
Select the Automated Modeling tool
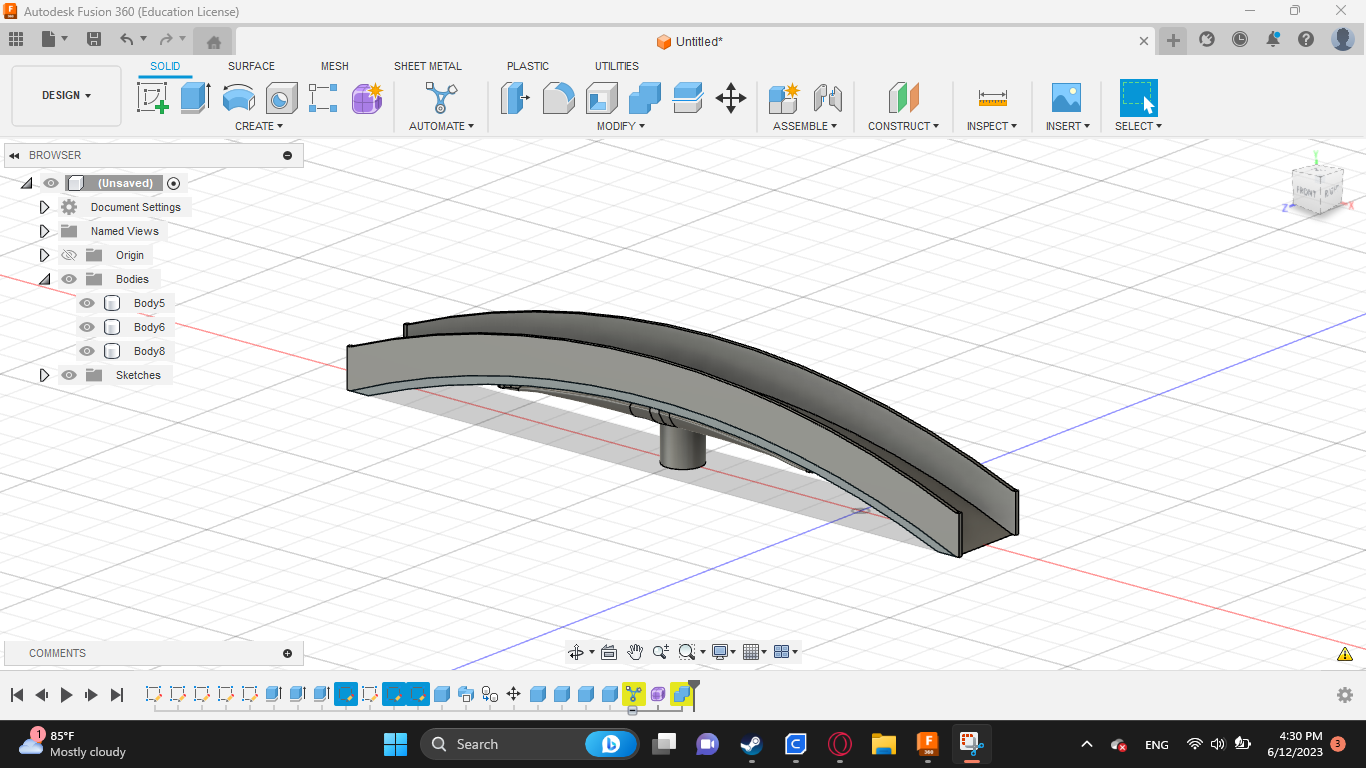(441, 98)
